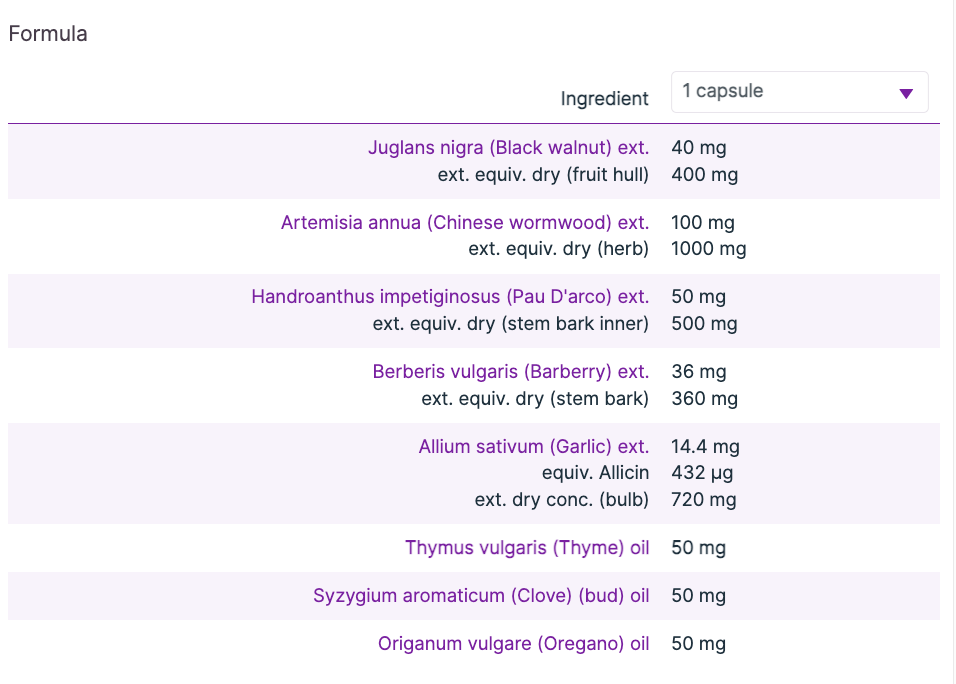This screenshot has height=684, width=956.
Task: Click the ext. dry conc. (bulb) label
Action: click(x=561, y=499)
